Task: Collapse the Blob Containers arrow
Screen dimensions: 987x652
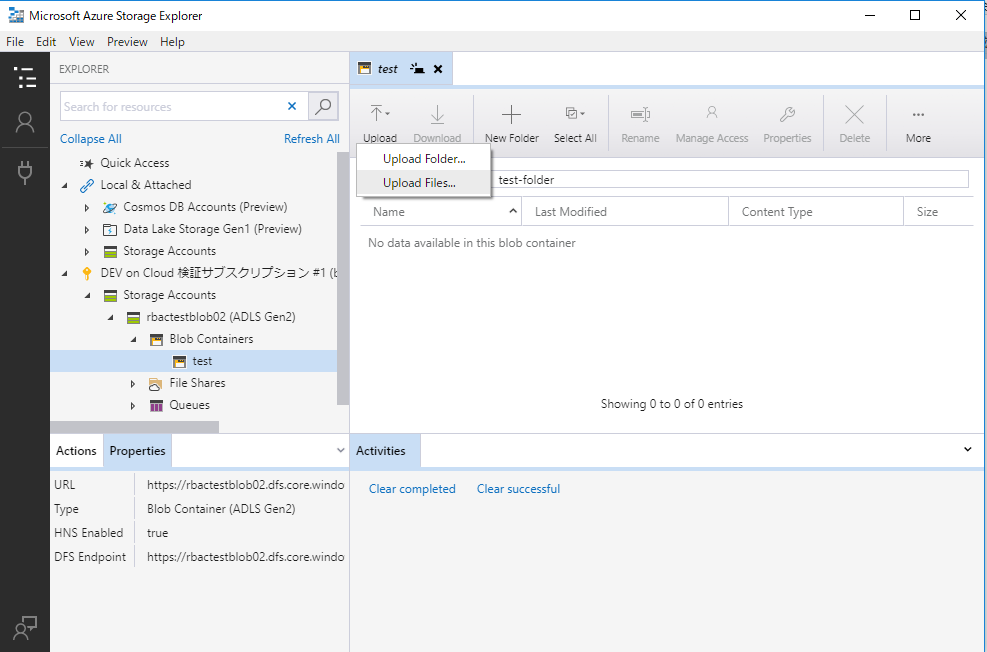Action: [x=133, y=339]
